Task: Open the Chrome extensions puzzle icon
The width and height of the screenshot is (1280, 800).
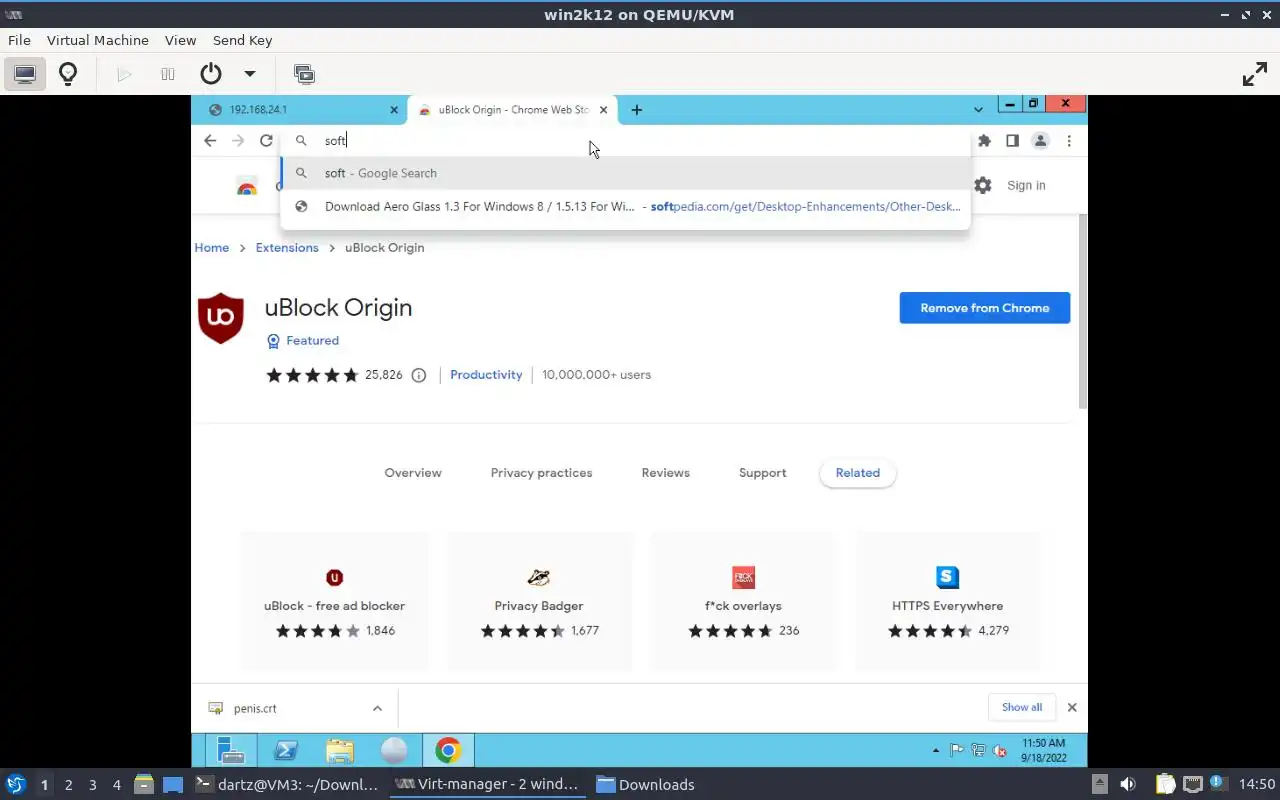Action: tap(984, 141)
